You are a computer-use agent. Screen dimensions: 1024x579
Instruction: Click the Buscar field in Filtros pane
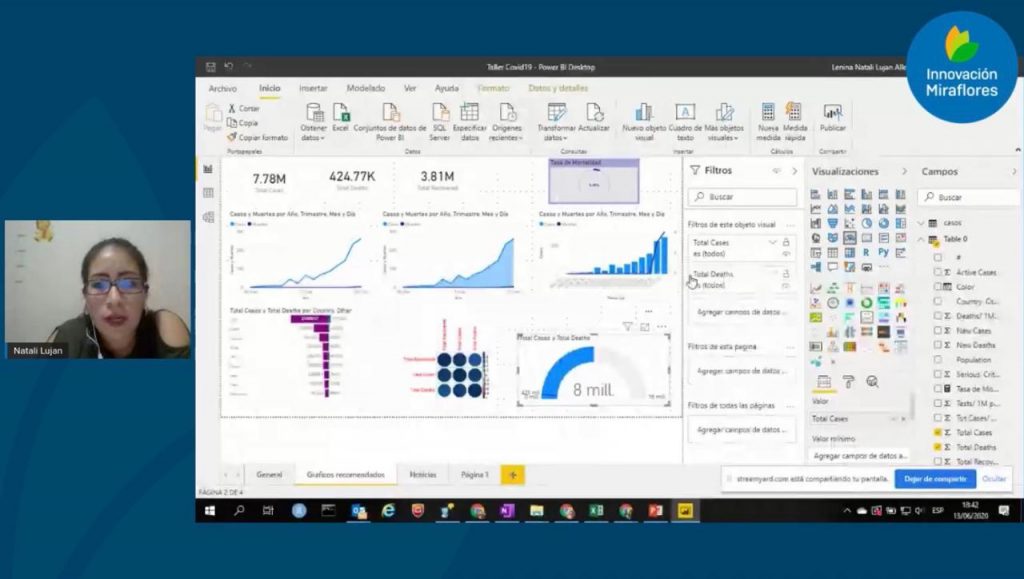point(743,196)
